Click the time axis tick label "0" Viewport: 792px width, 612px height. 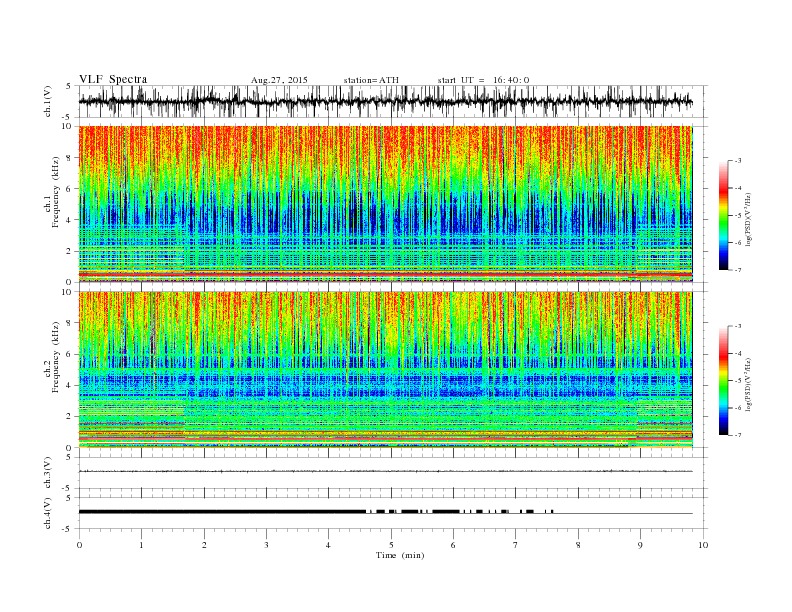tap(79, 545)
